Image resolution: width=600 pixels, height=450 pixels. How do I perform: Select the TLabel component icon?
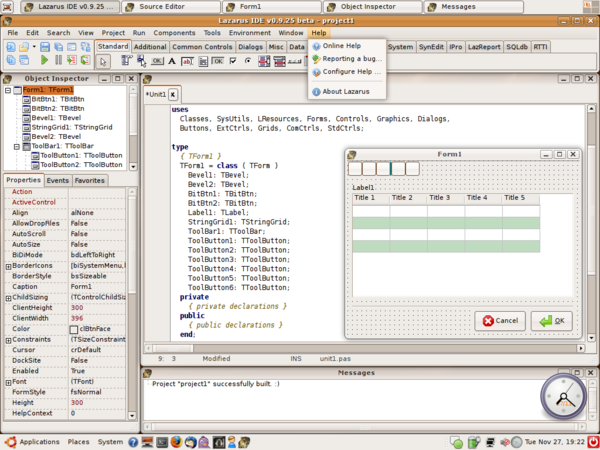(172, 61)
